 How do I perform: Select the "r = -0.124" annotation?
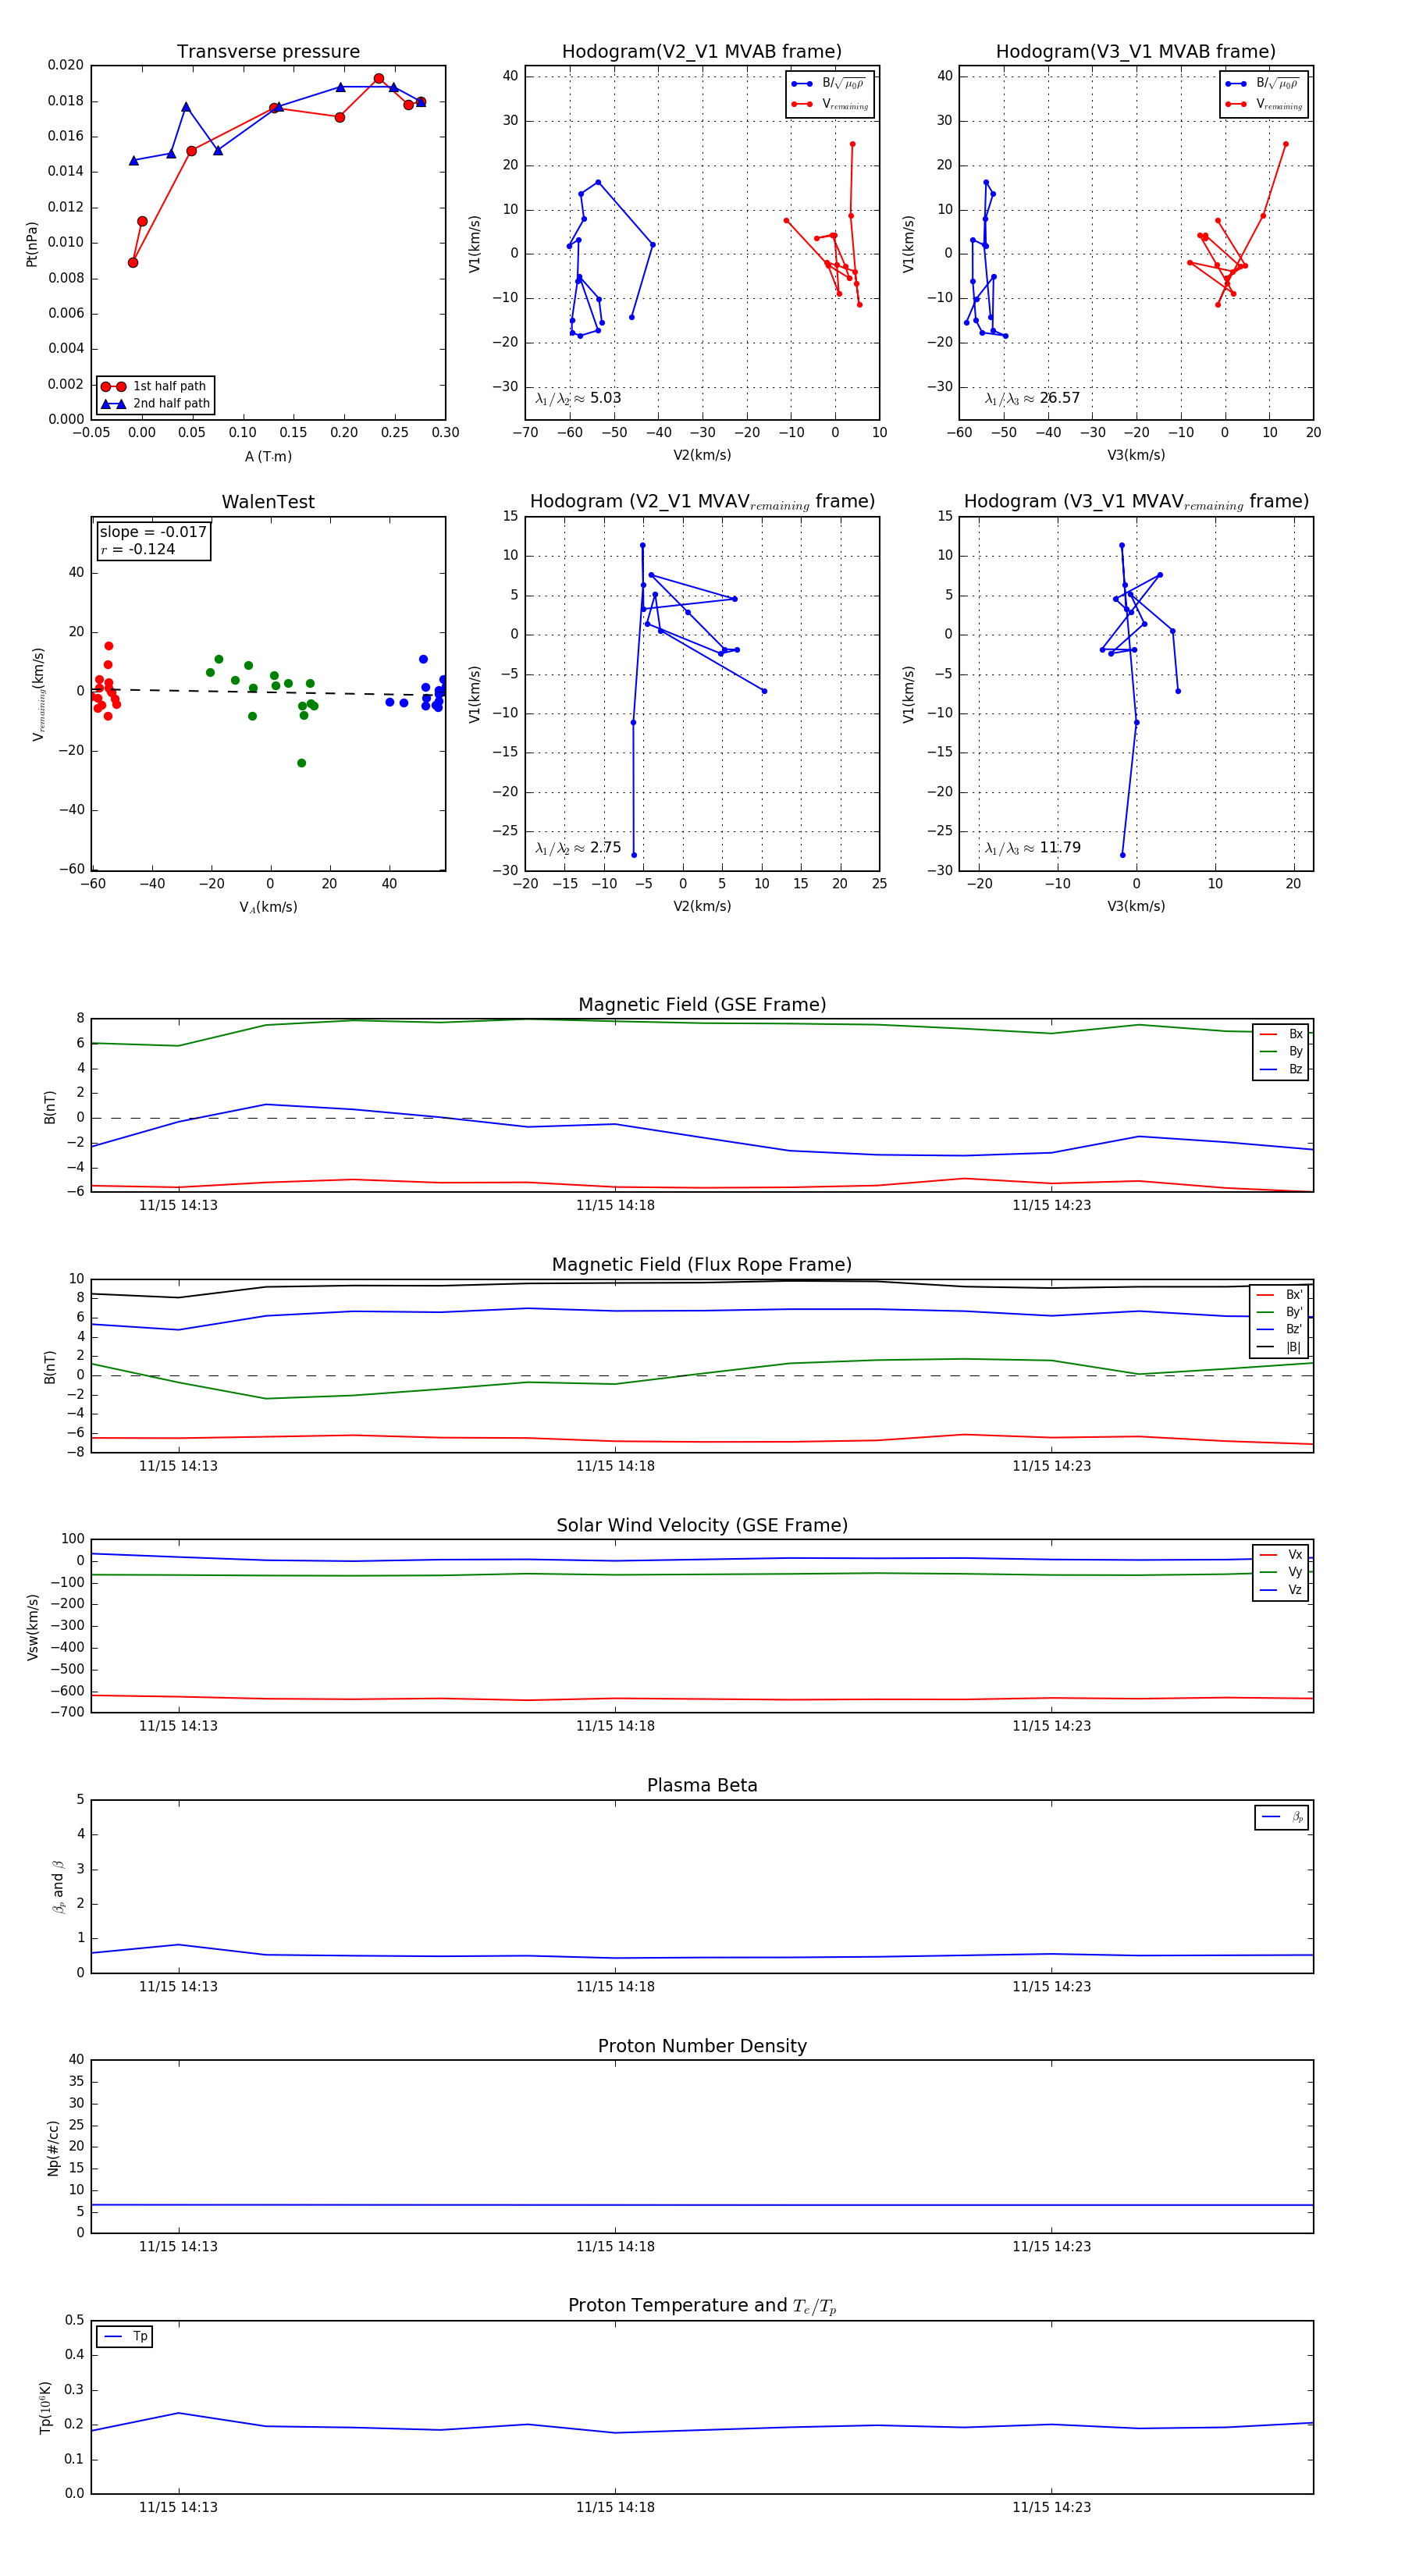click(138, 550)
